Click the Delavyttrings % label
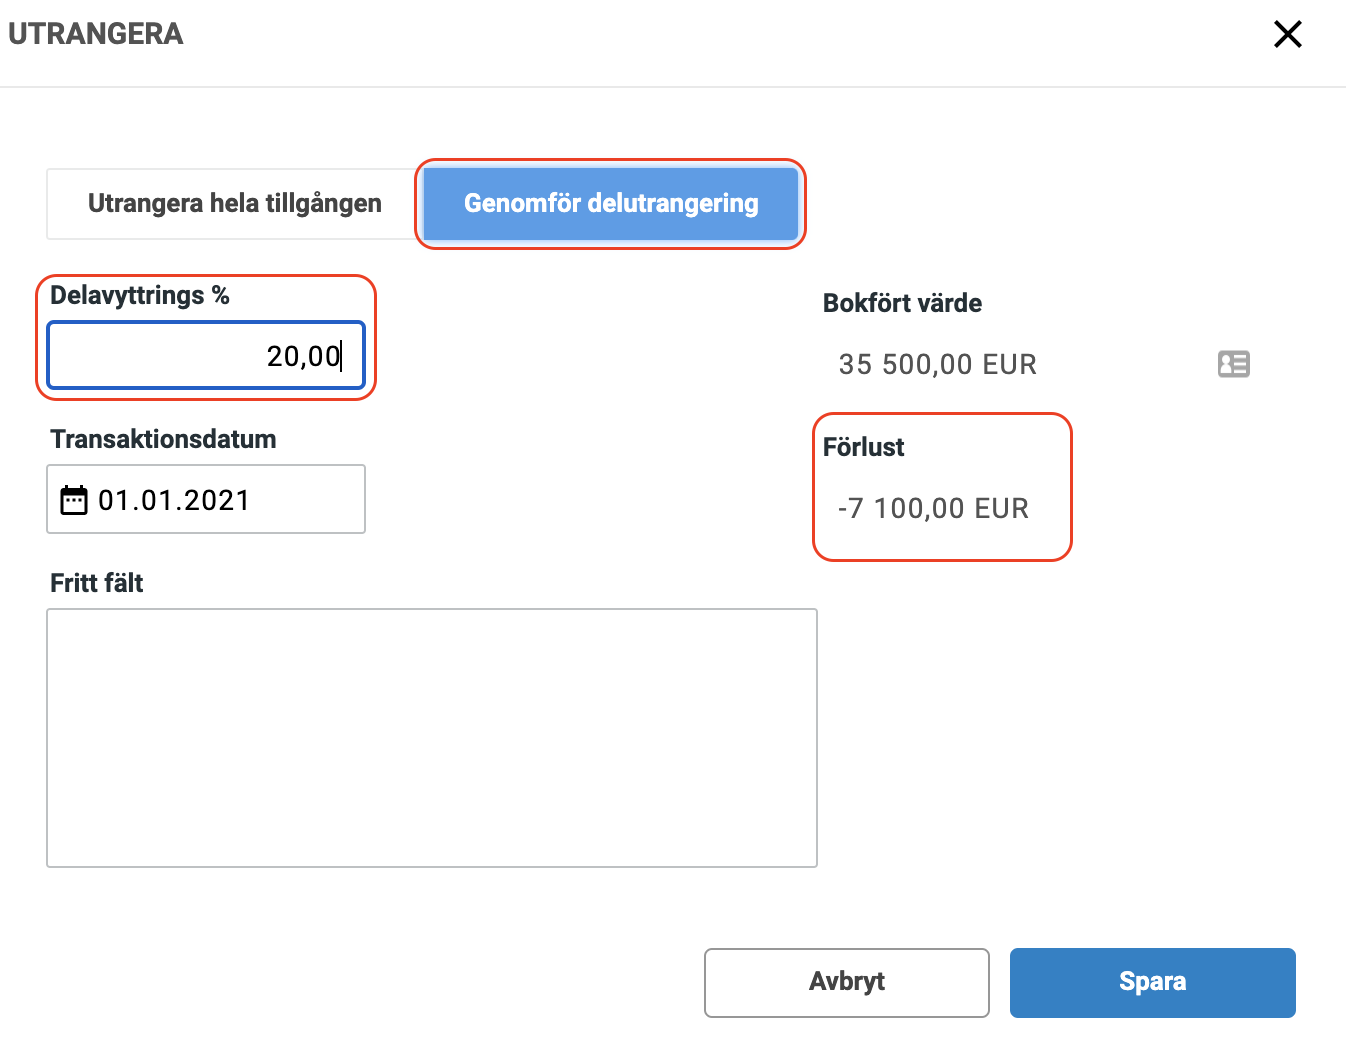 pos(139,295)
